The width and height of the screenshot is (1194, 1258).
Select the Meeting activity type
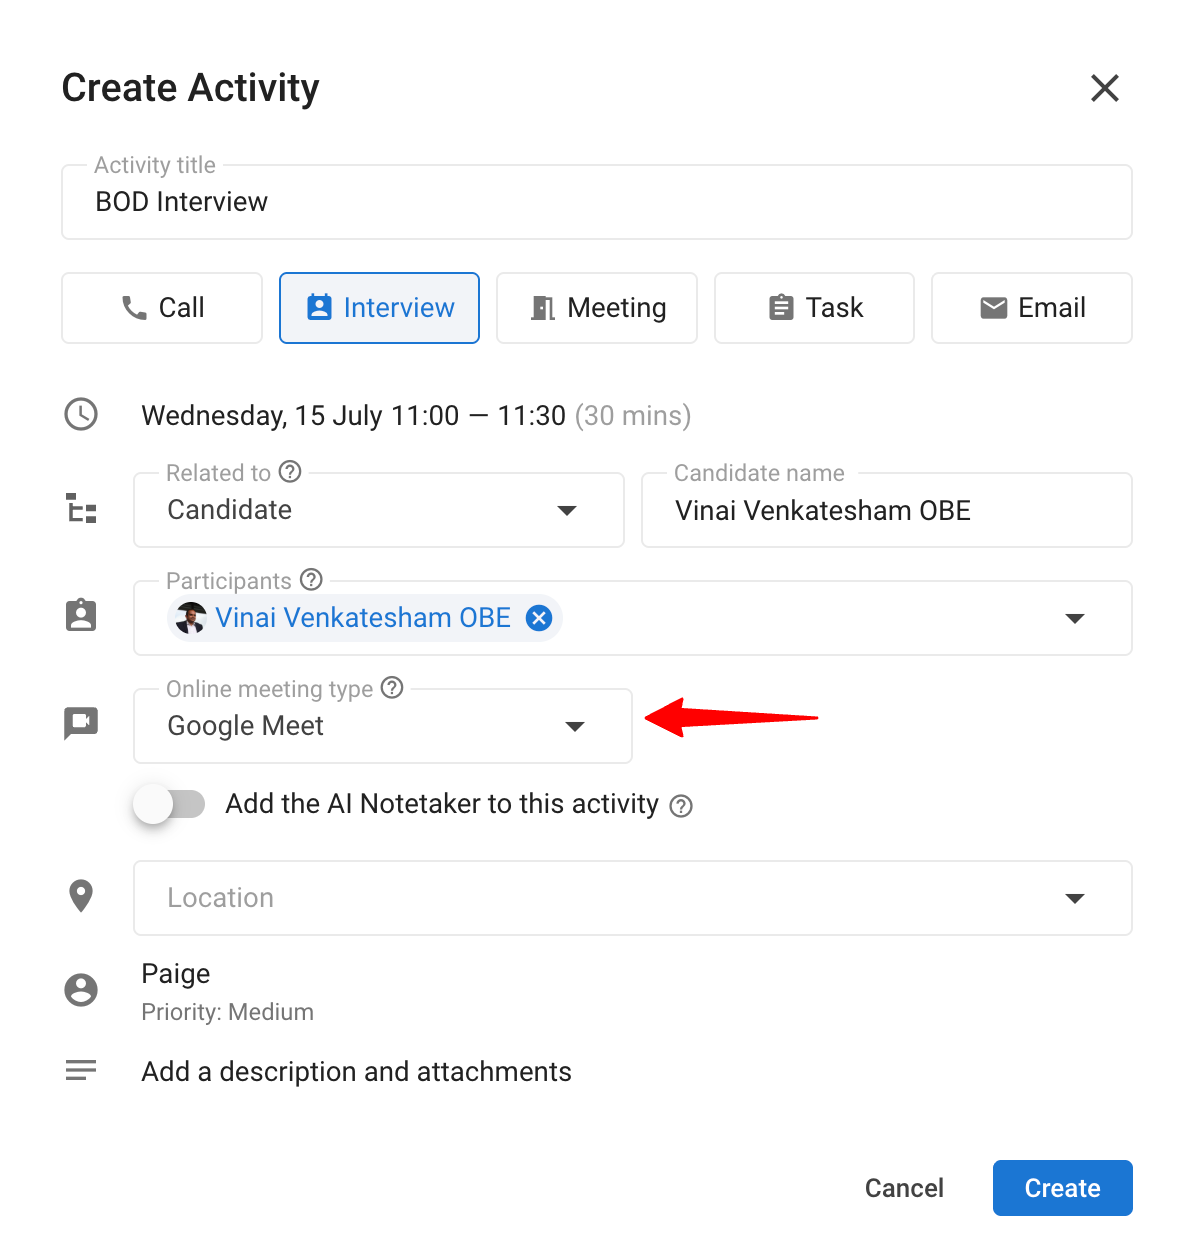click(597, 308)
